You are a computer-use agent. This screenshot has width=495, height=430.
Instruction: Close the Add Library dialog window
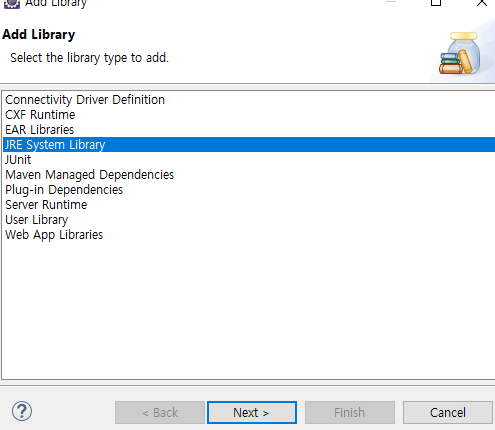[x=482, y=3]
